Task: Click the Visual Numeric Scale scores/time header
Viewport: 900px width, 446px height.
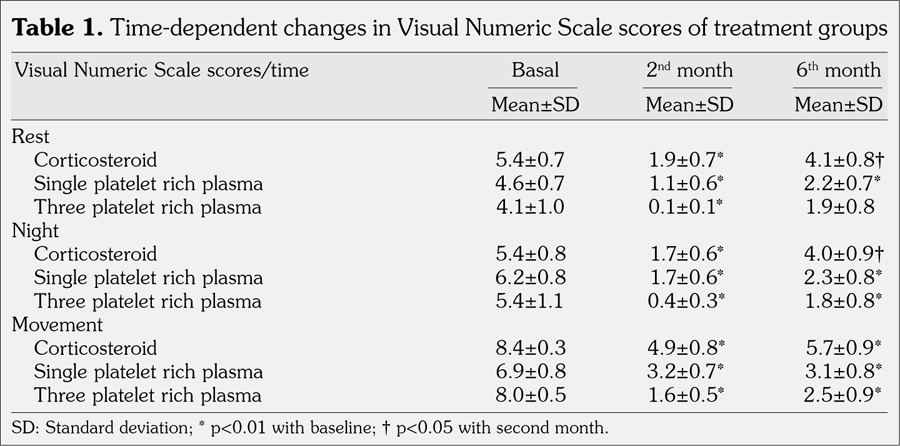Action: click(x=160, y=71)
